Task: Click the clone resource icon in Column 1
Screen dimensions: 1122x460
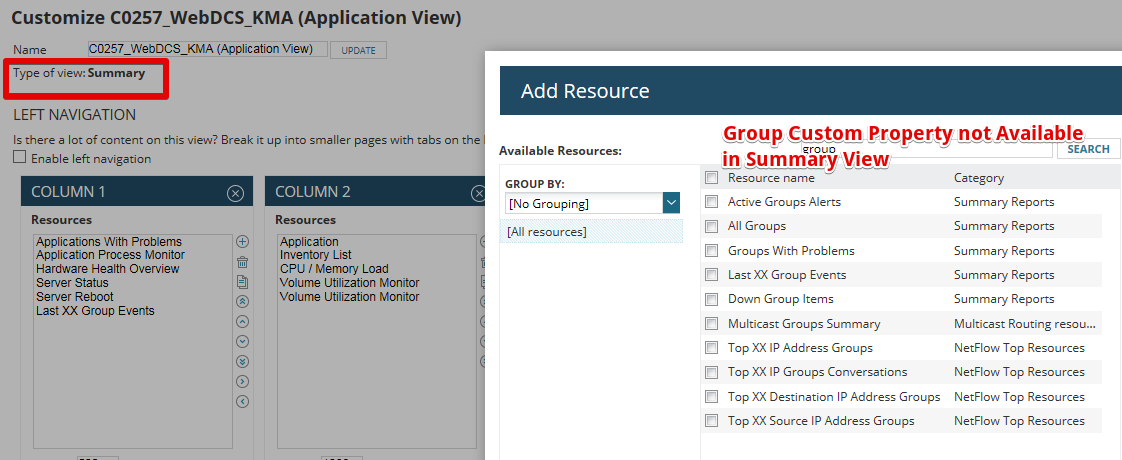Action: pyautogui.click(x=242, y=282)
